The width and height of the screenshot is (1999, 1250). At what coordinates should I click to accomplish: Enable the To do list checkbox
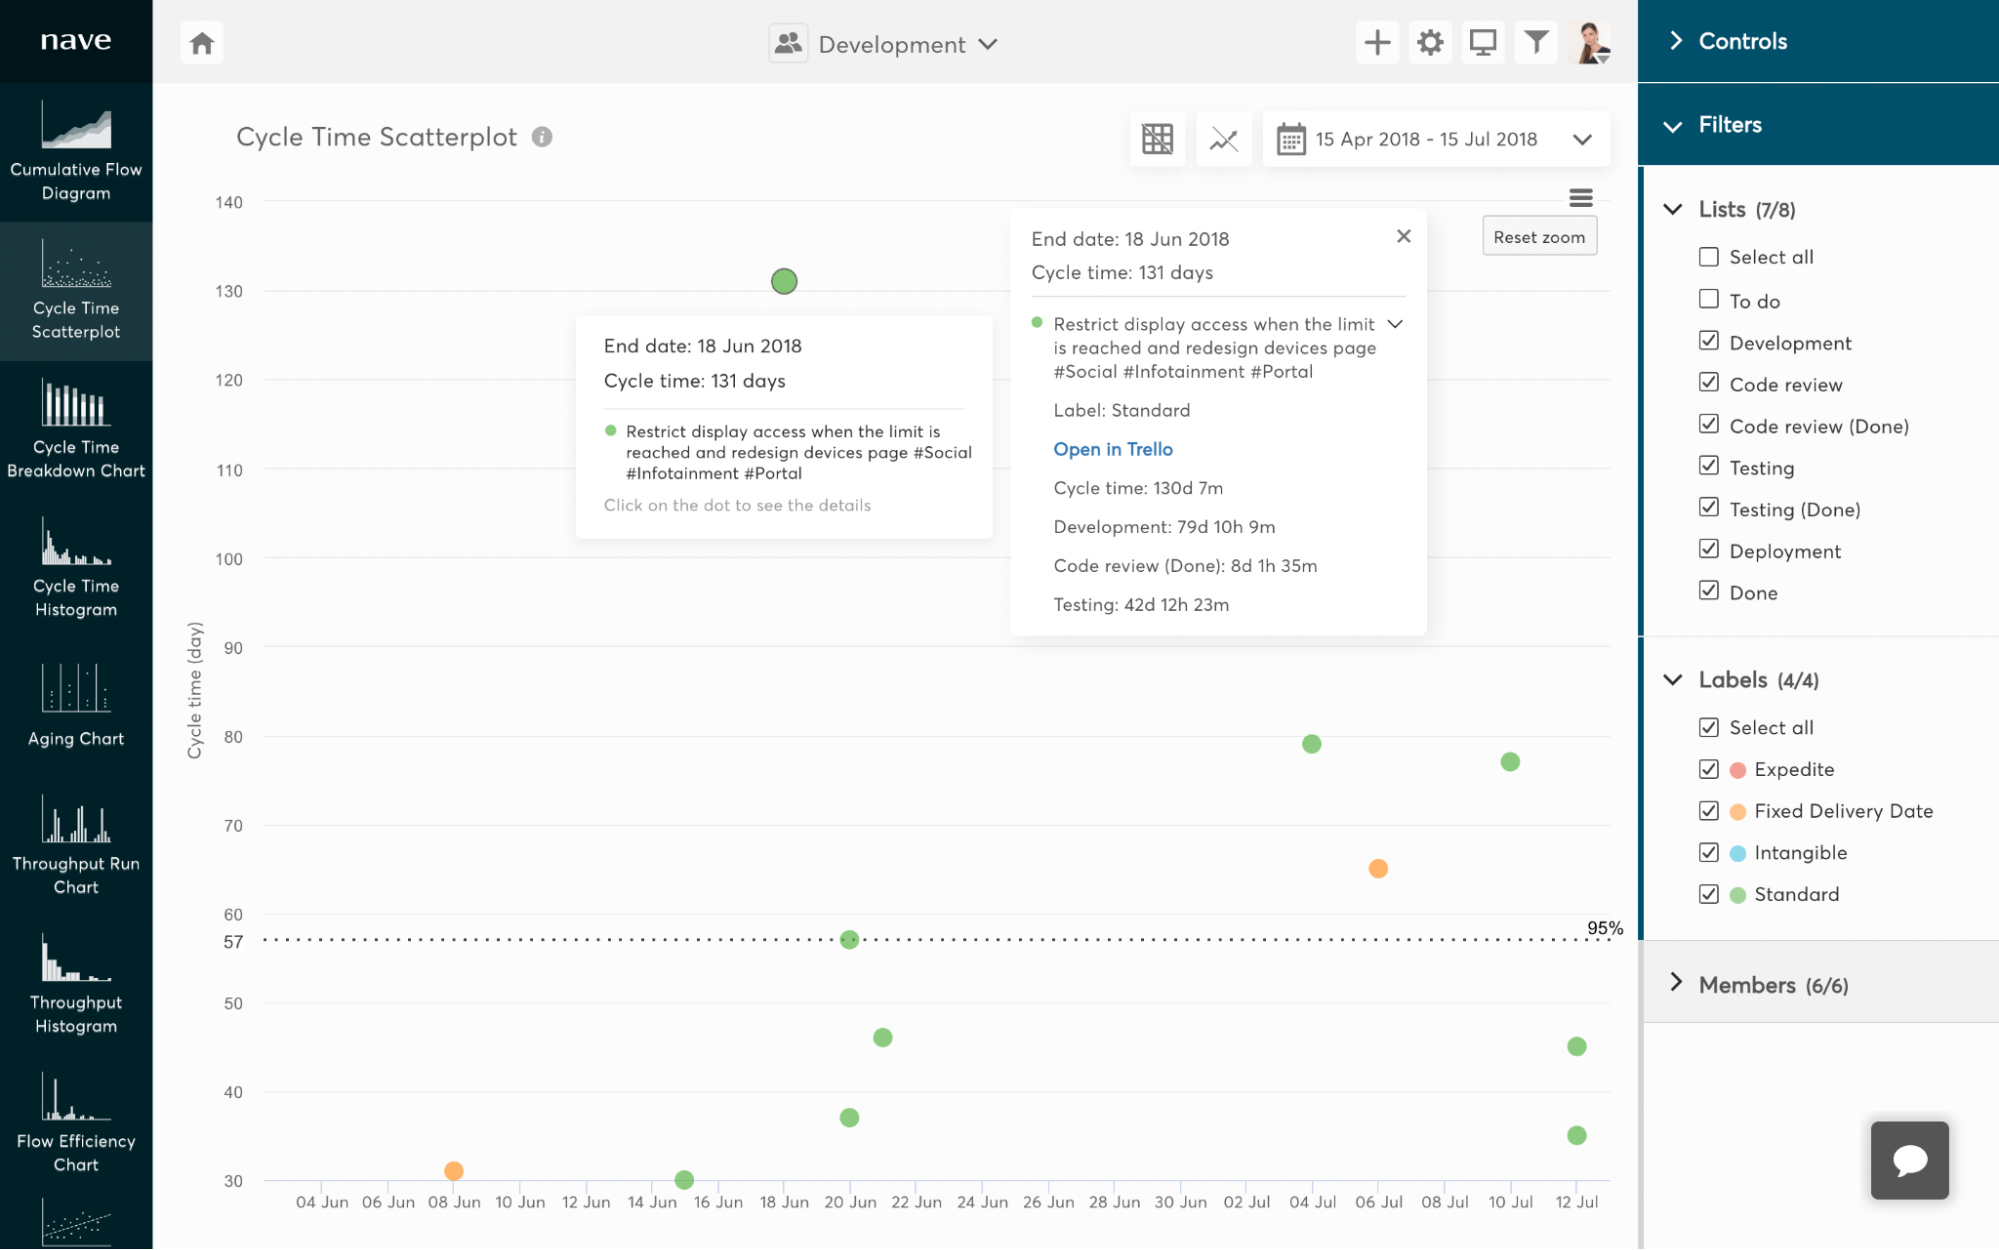(x=1708, y=299)
